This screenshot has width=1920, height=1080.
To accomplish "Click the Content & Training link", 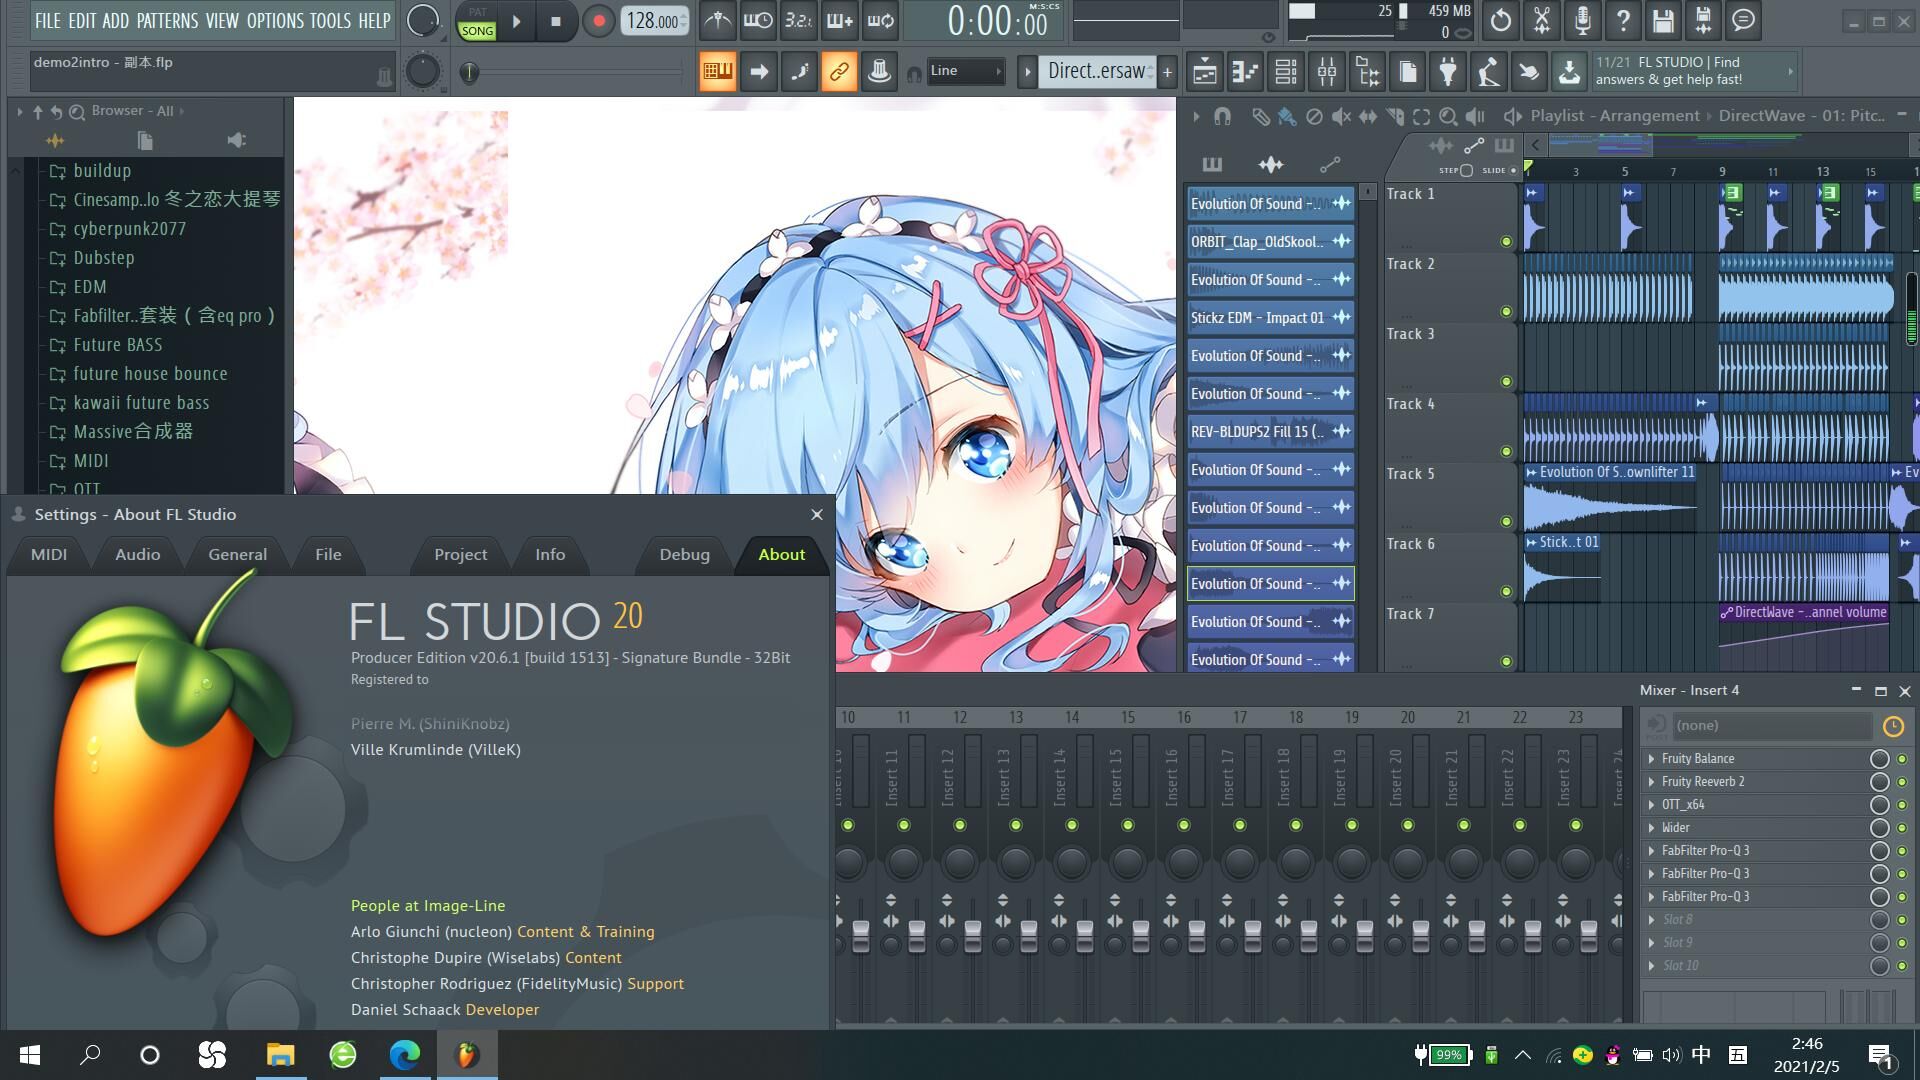I will (x=585, y=932).
